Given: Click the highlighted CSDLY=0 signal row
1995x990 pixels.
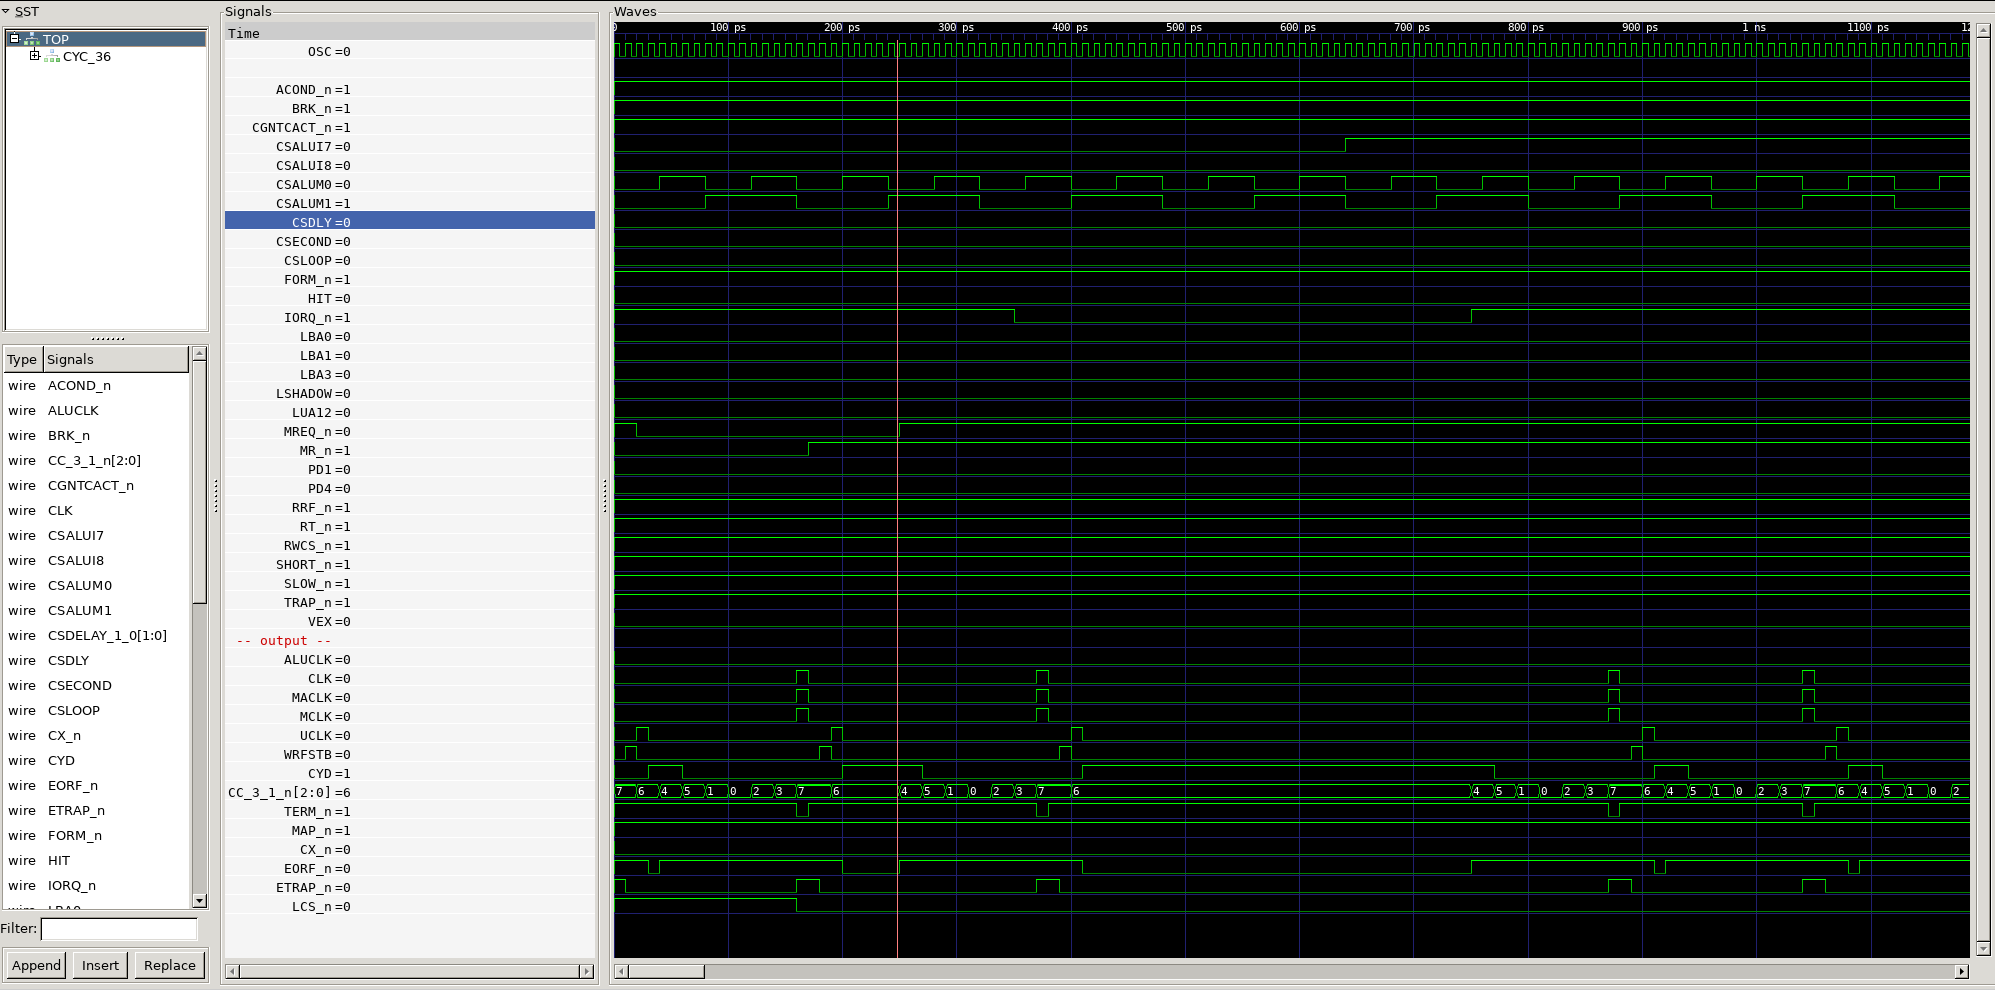Looking at the screenshot, I should 410,222.
